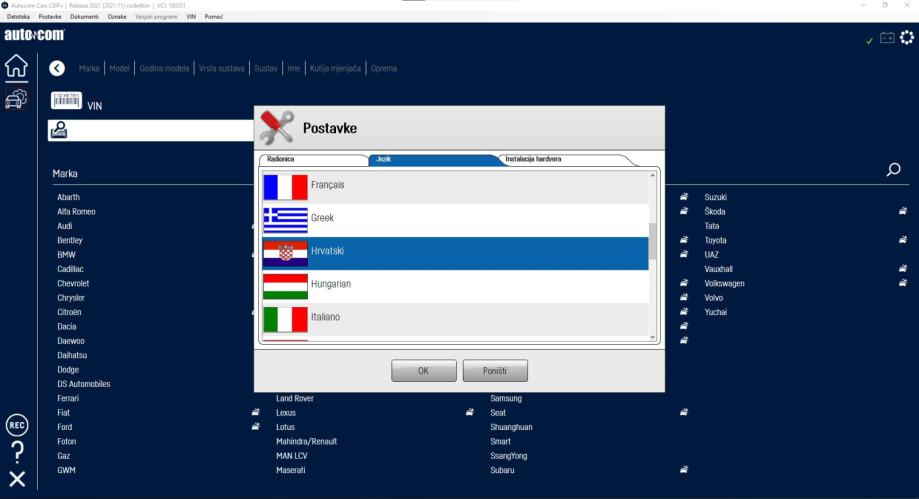This screenshot has width=919, height=499.
Task: Select Alfa Romeo from the brand list
Action: click(x=76, y=212)
